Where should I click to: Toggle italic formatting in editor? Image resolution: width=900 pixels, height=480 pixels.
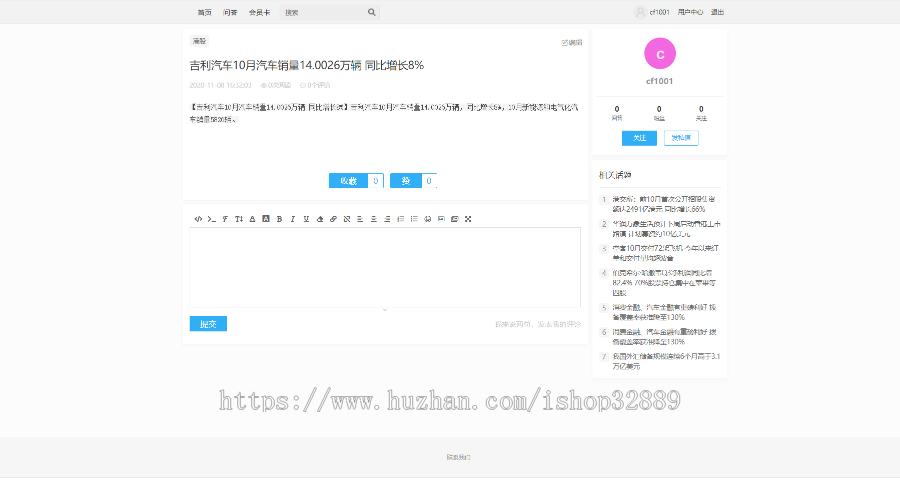tap(293, 219)
